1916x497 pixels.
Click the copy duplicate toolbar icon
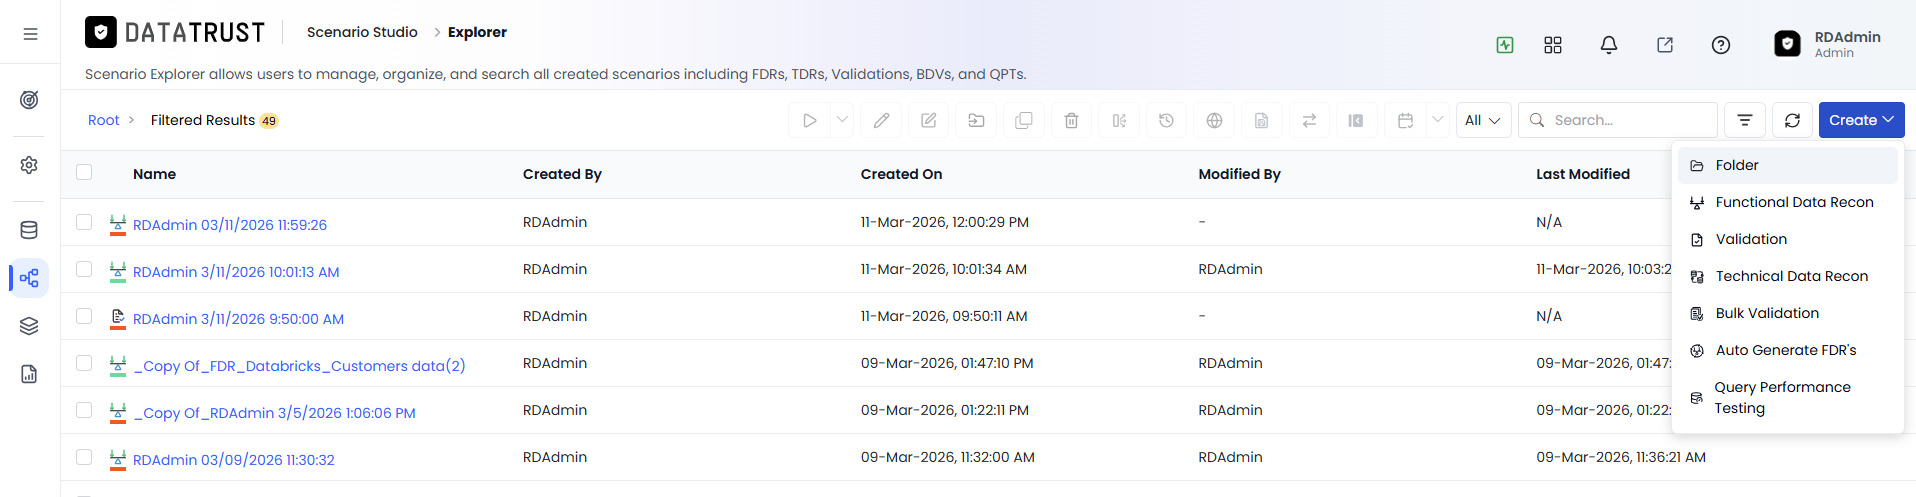point(1024,120)
